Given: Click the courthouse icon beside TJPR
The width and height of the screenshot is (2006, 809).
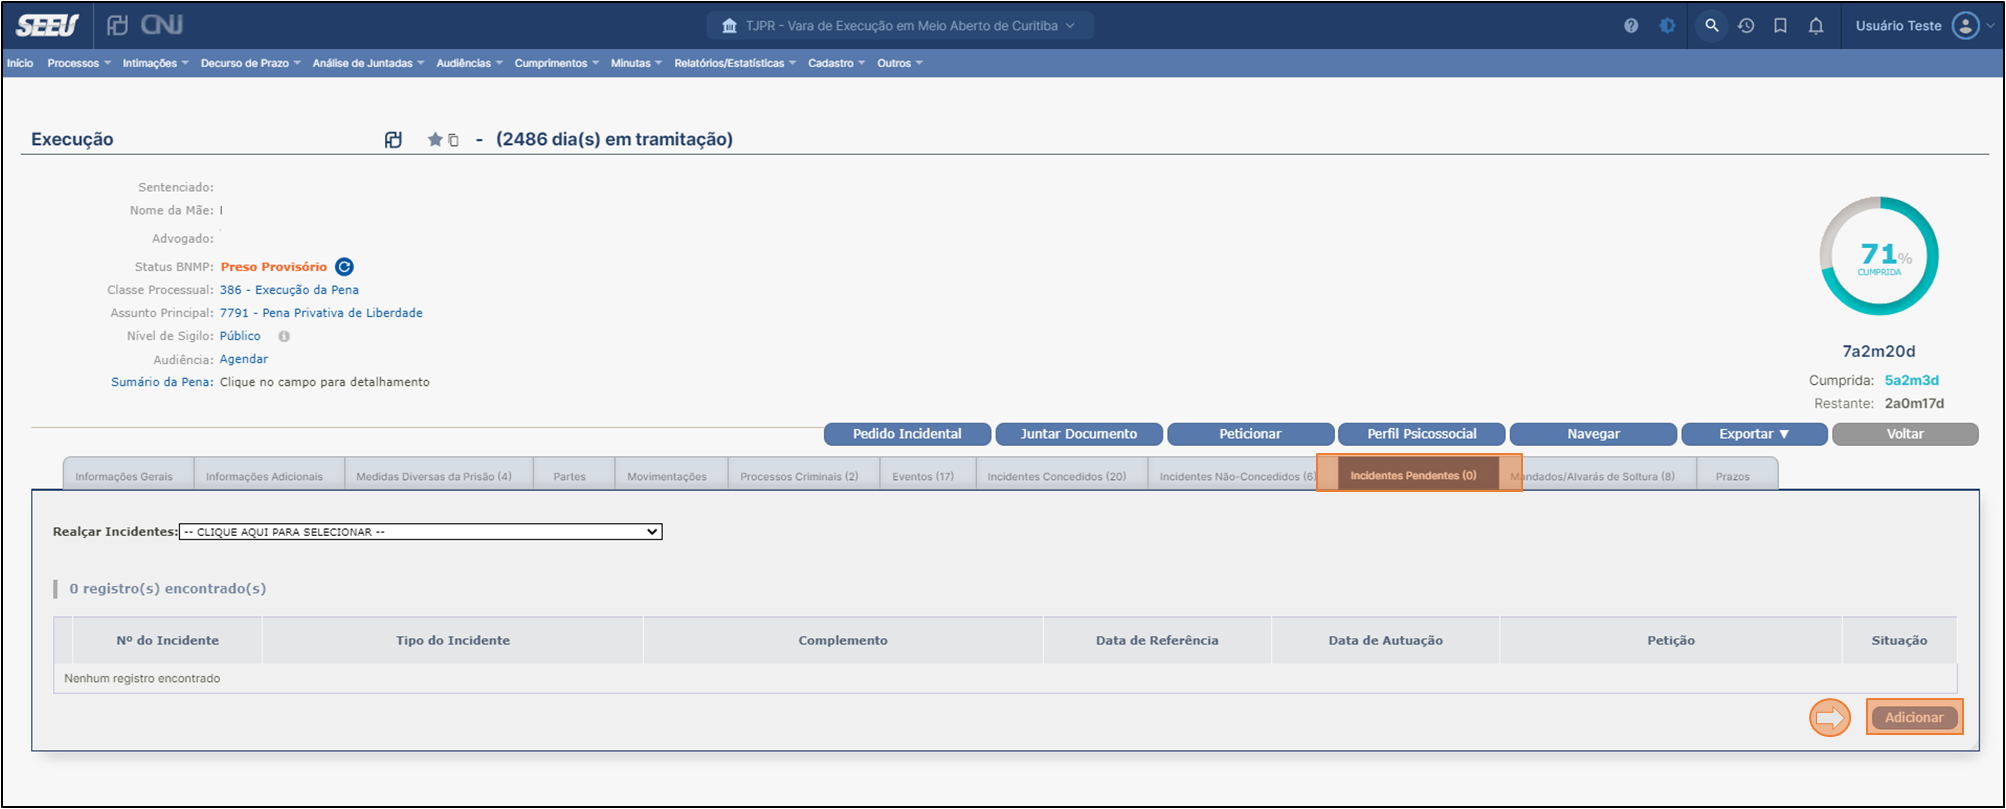Looking at the screenshot, I should coord(730,26).
